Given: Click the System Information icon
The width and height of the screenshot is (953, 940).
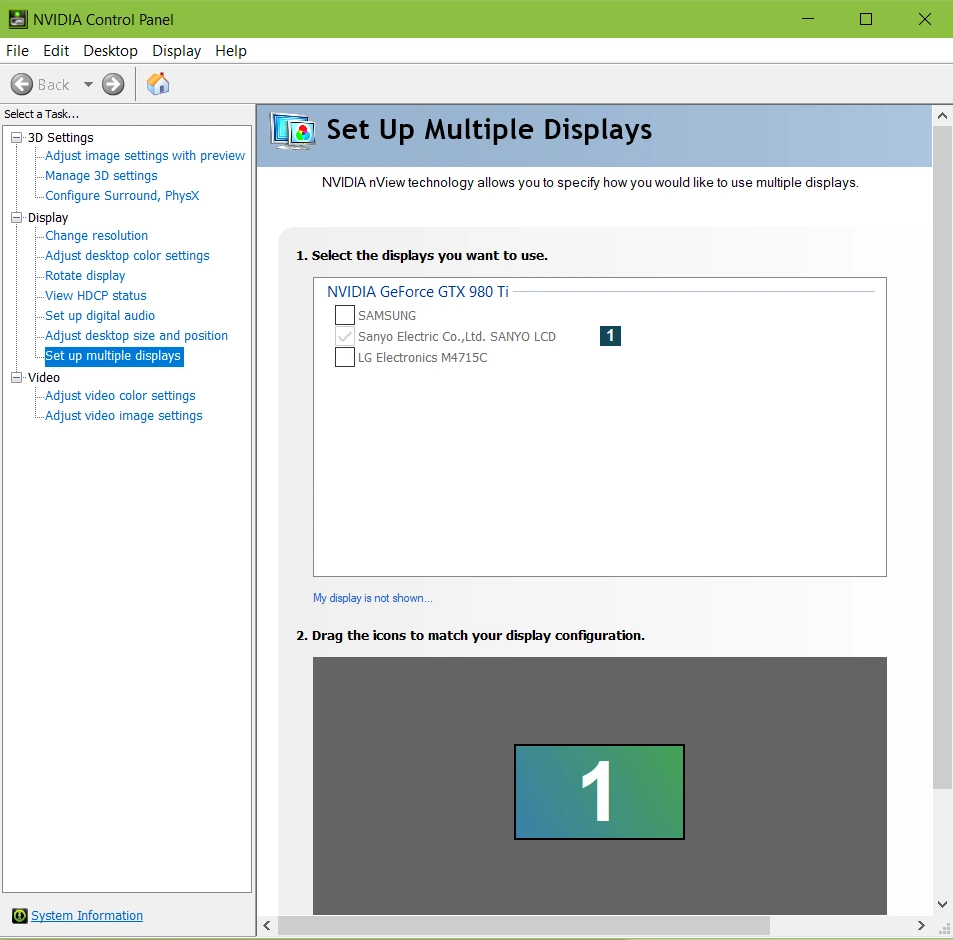Looking at the screenshot, I should click(x=19, y=915).
